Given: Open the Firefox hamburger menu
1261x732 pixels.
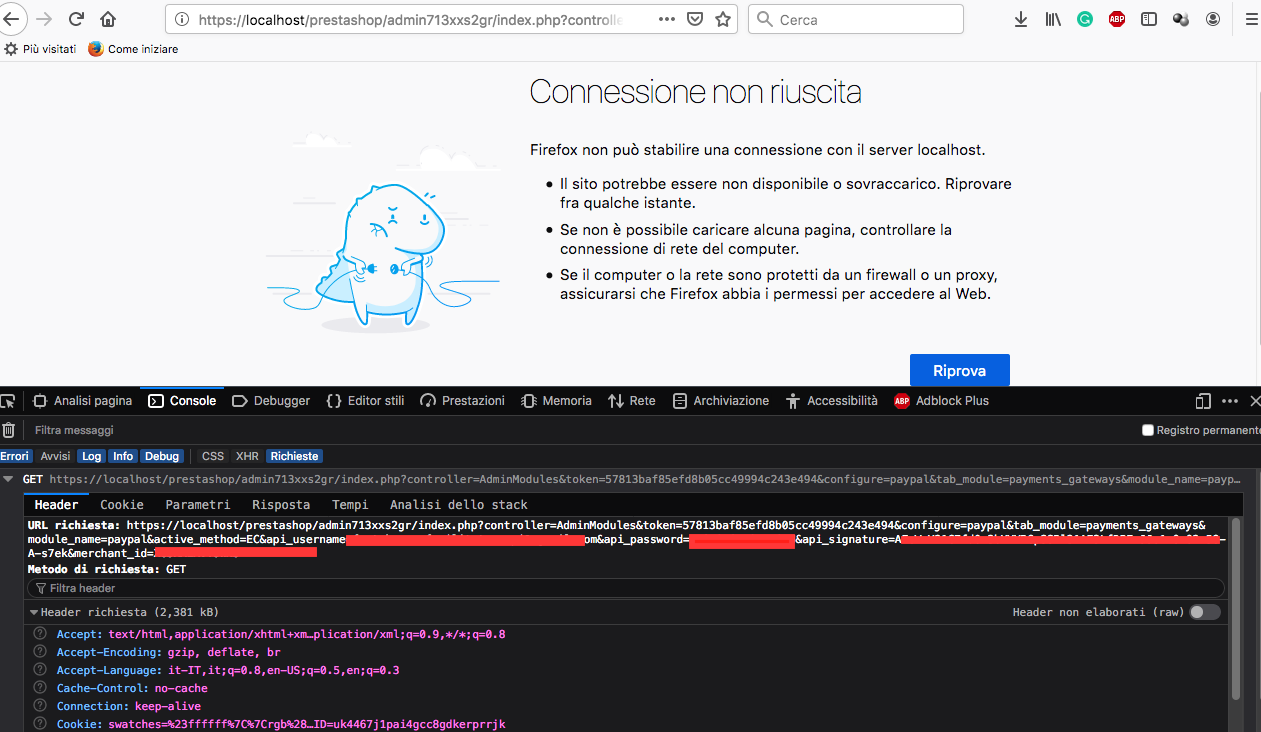Looking at the screenshot, I should (x=1253, y=19).
